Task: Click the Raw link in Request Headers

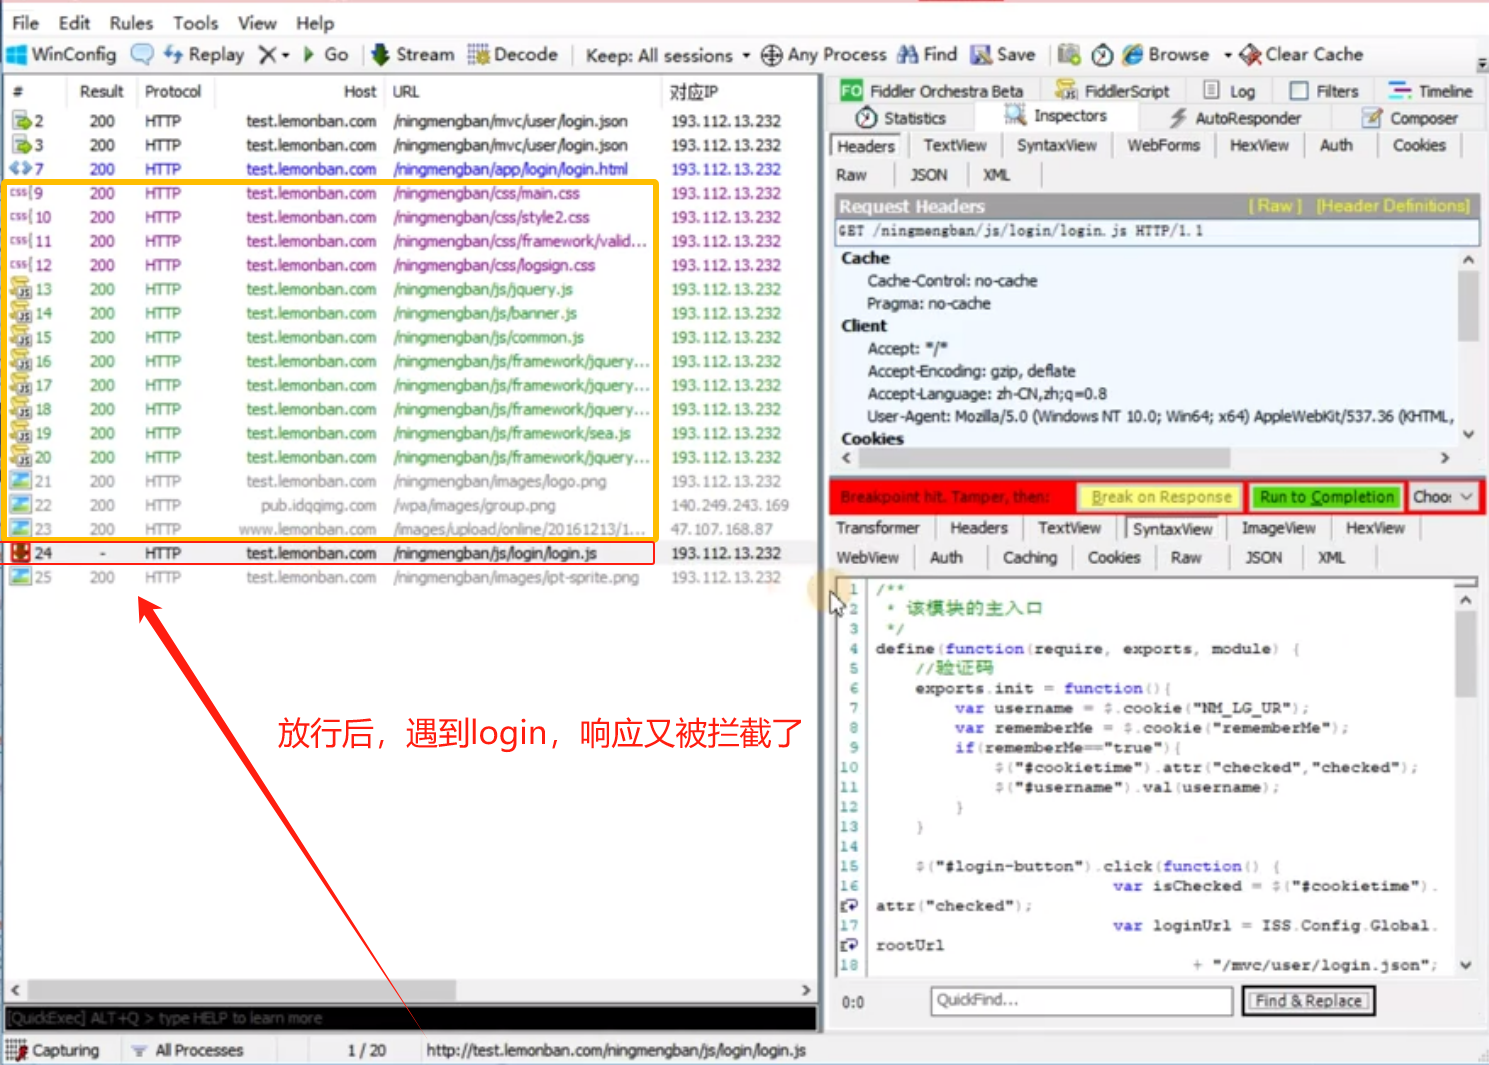Action: (x=1274, y=206)
